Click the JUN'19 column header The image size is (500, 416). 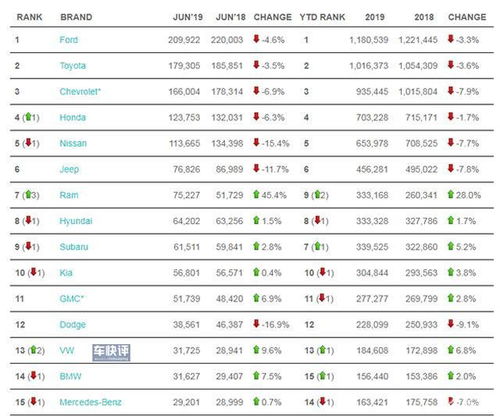[x=188, y=17]
